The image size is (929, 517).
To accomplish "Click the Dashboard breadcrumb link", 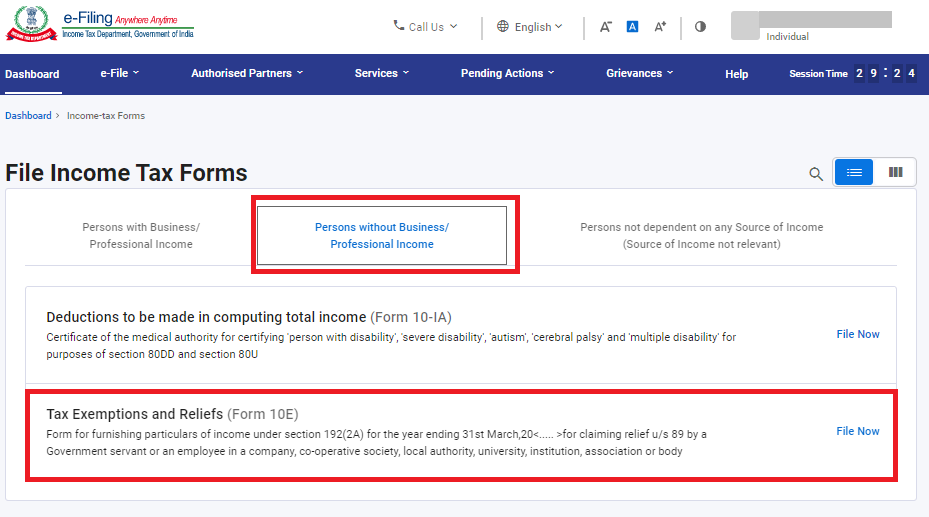I will 28,116.
